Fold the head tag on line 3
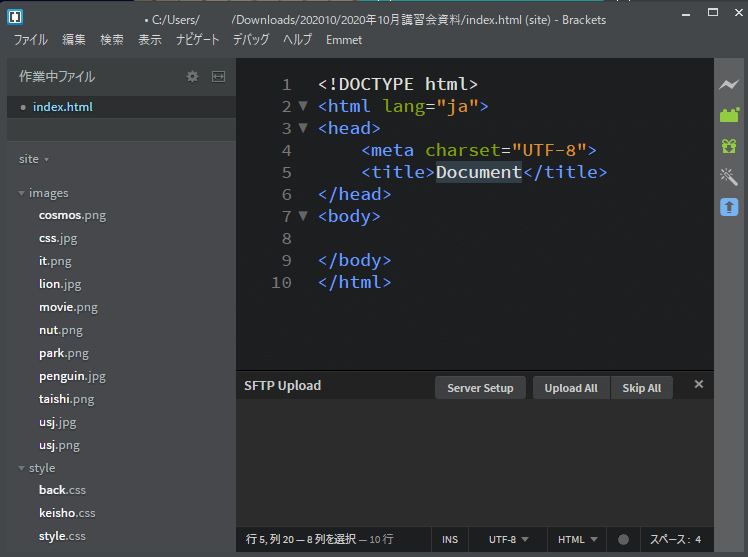This screenshot has height=557, width=748. click(x=303, y=128)
